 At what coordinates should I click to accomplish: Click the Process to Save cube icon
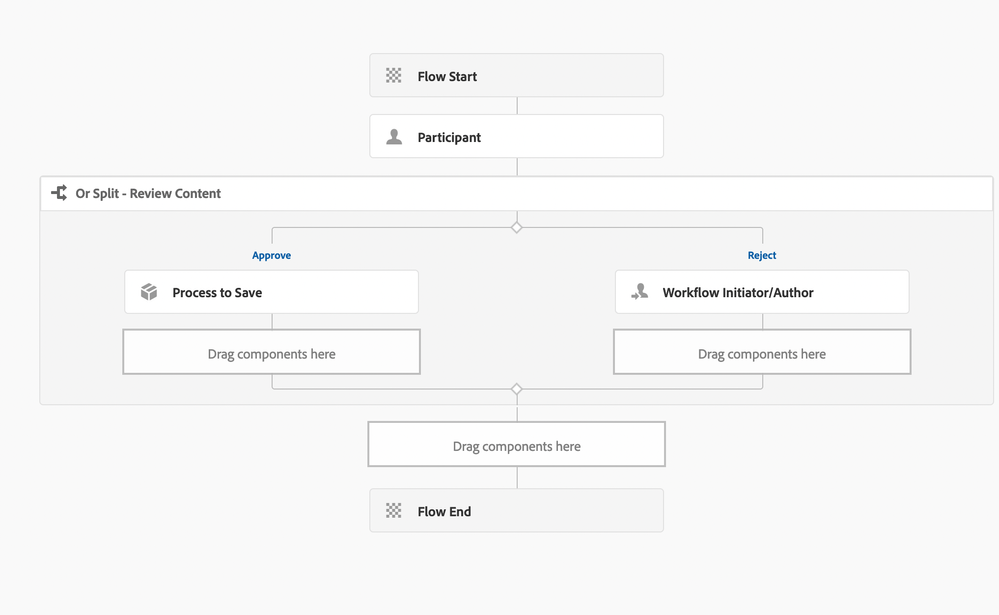point(149,292)
